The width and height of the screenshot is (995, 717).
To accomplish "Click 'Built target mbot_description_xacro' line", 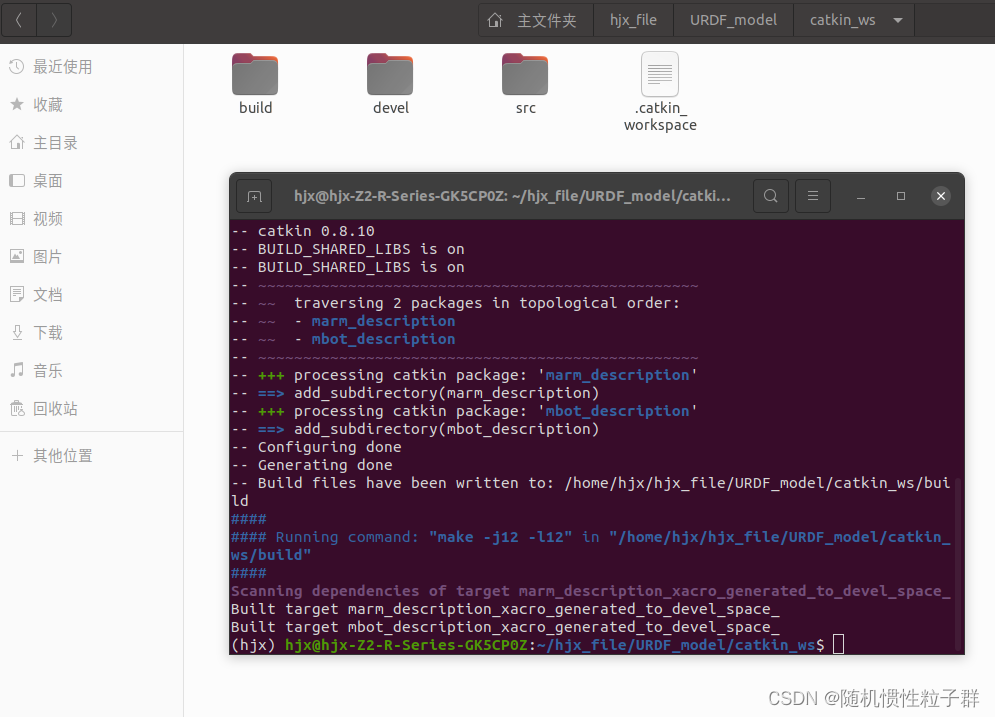I will [x=505, y=627].
